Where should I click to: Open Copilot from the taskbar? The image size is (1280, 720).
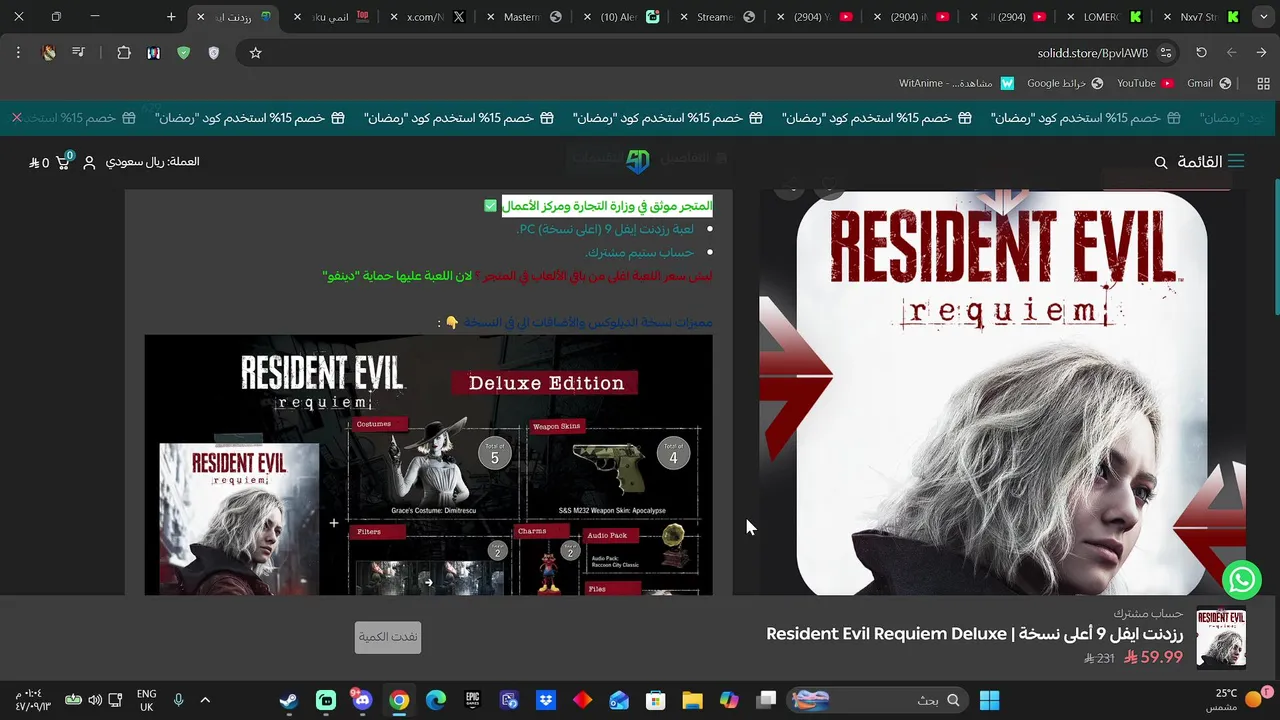(729, 700)
